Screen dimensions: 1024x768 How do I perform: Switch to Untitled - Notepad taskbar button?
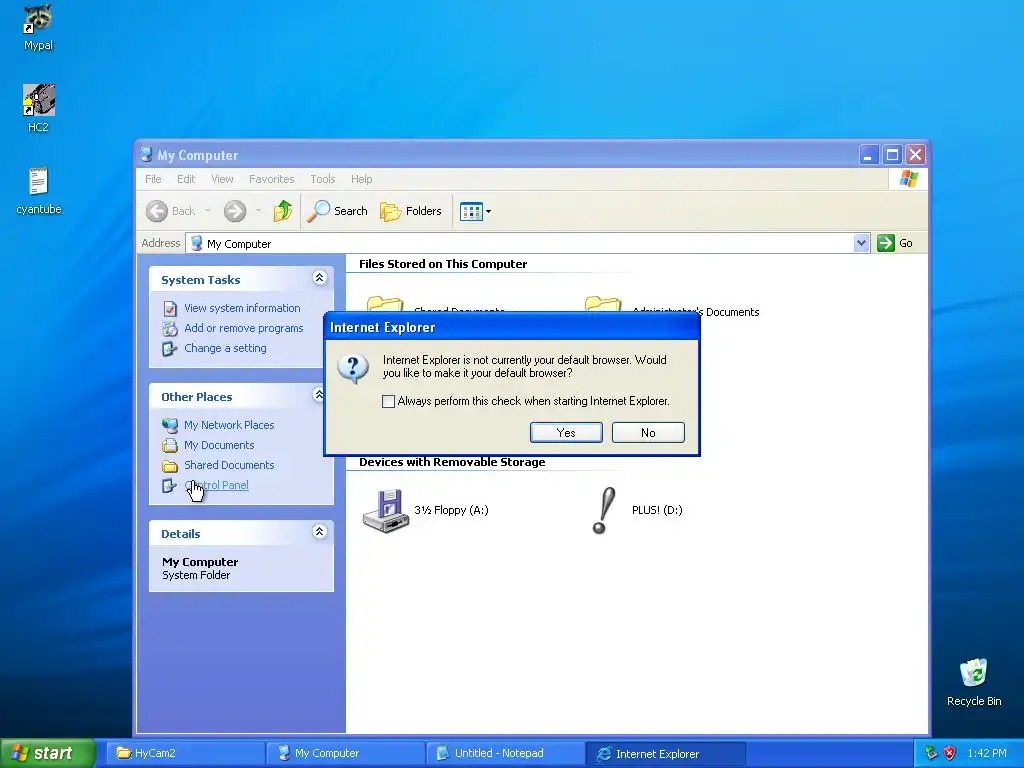point(505,754)
